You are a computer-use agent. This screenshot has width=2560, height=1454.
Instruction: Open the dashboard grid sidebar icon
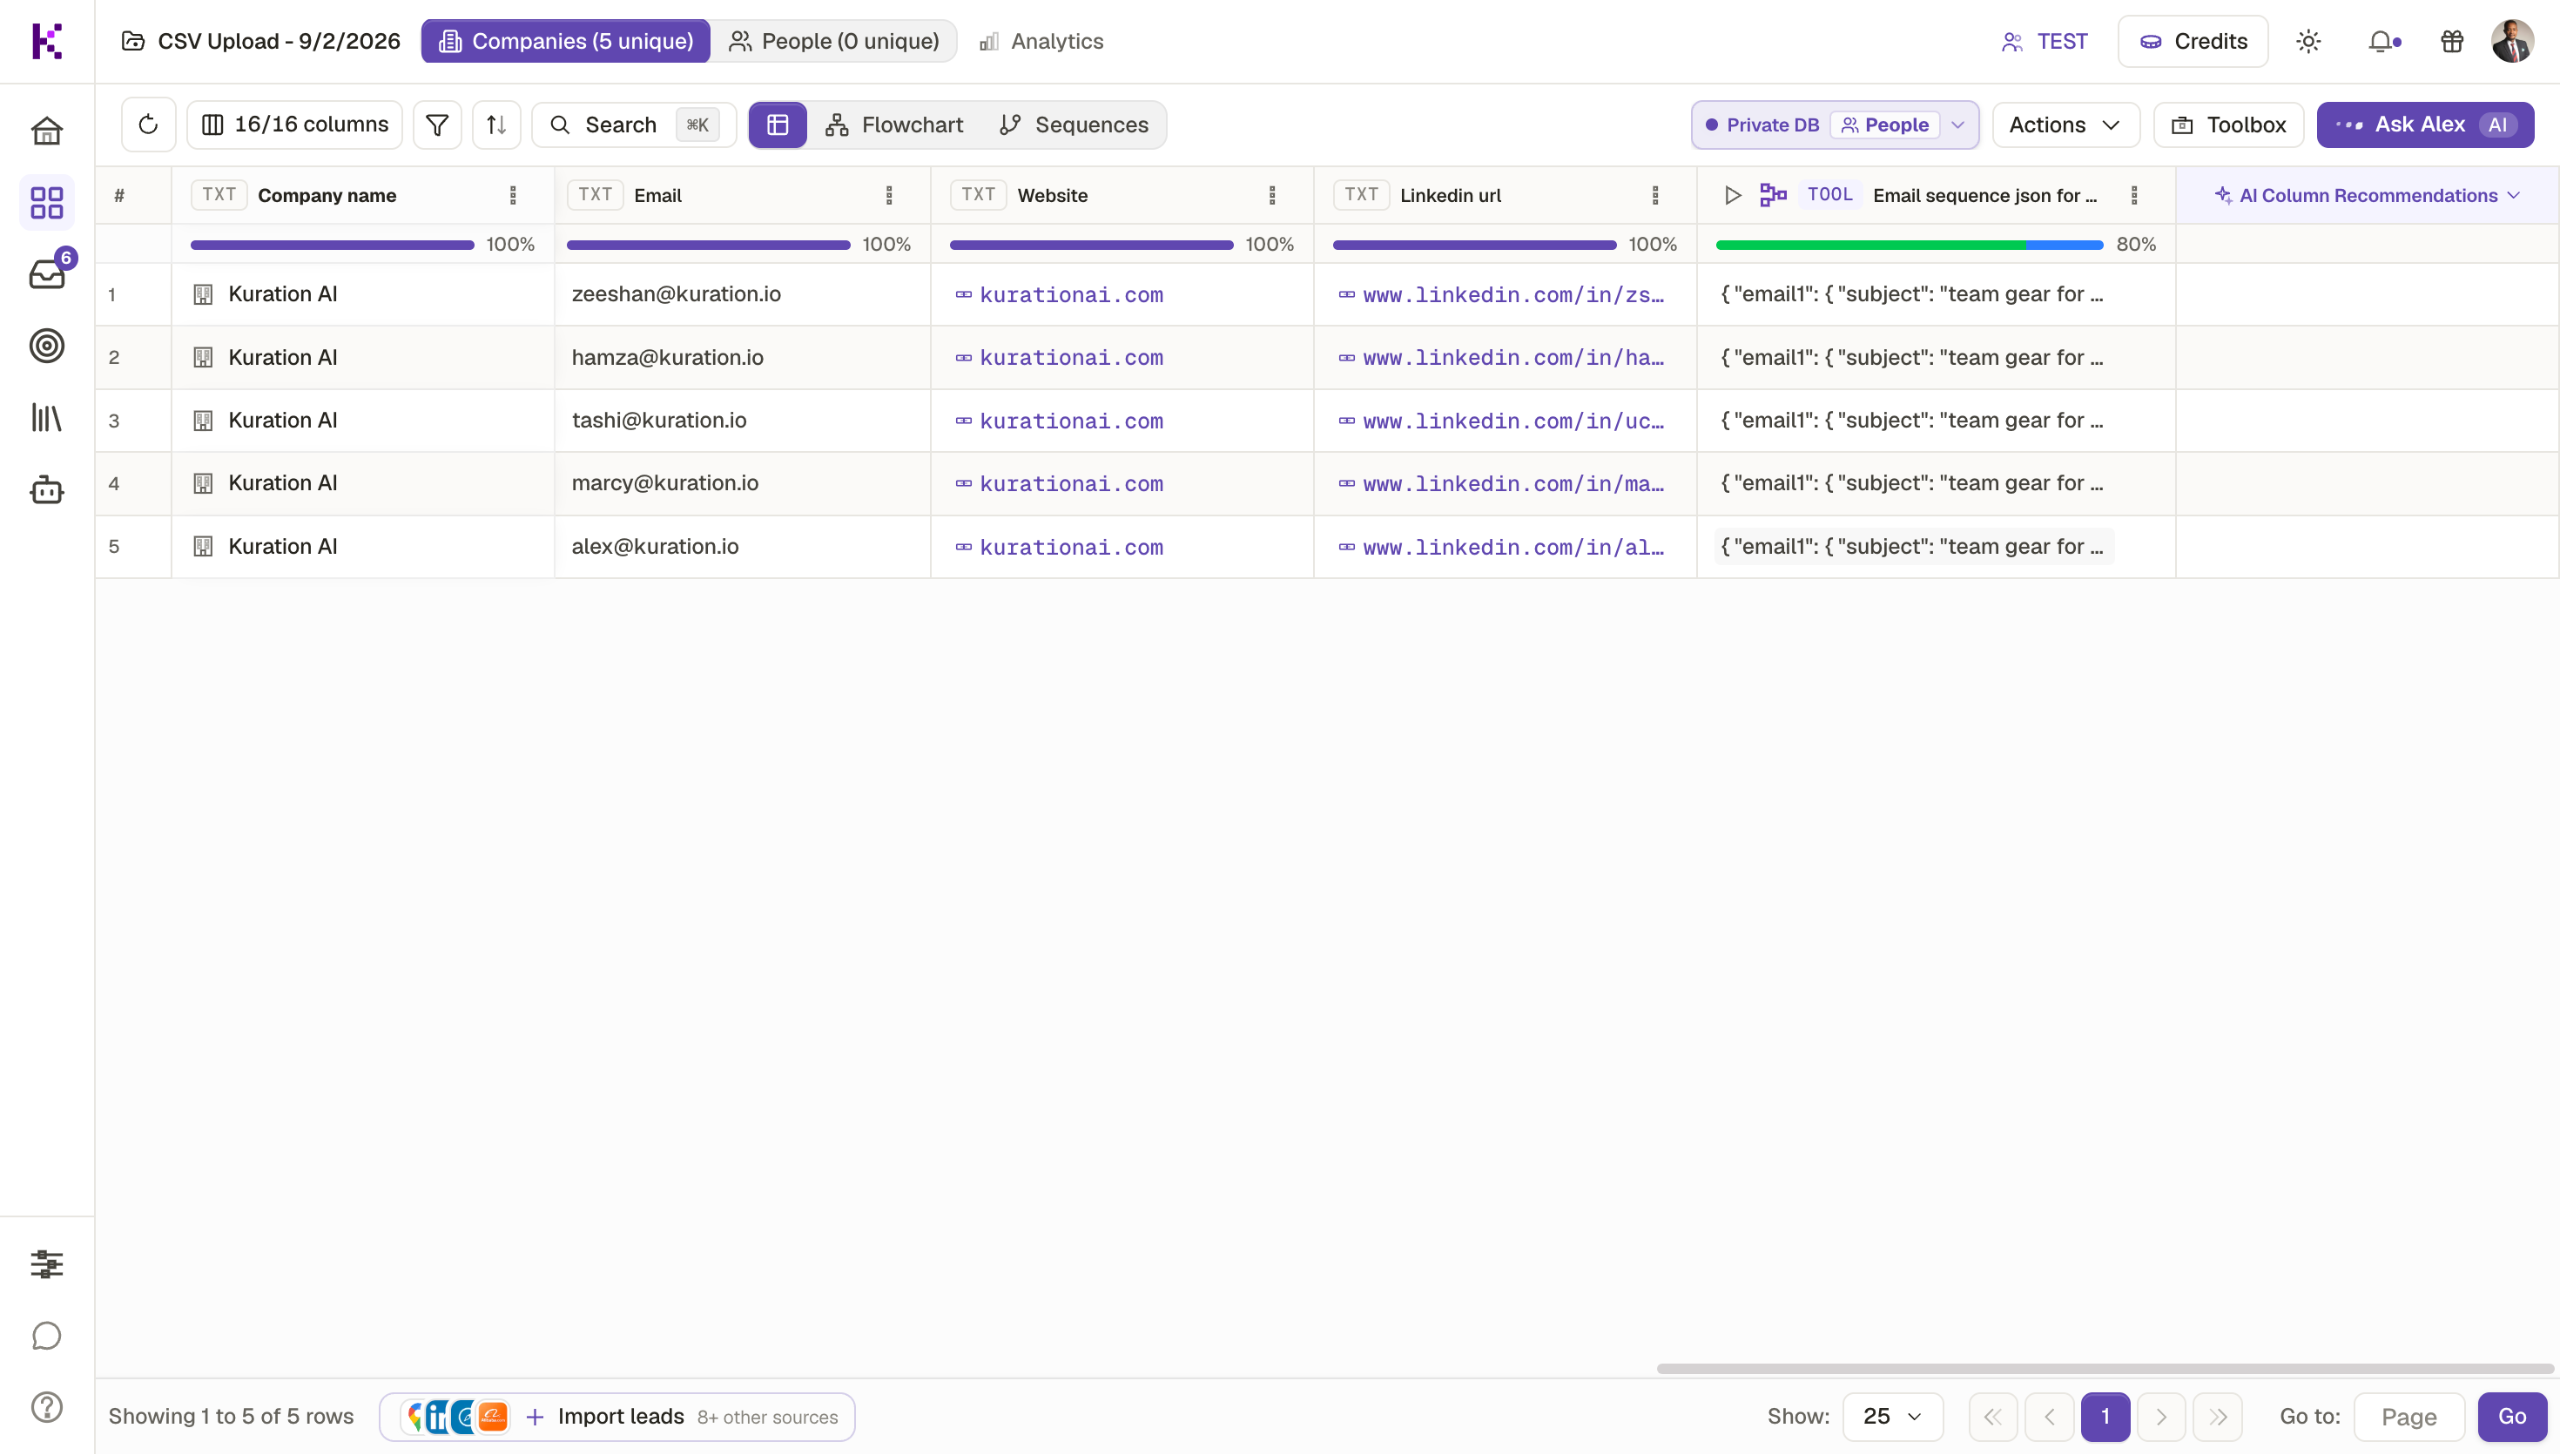(x=47, y=203)
